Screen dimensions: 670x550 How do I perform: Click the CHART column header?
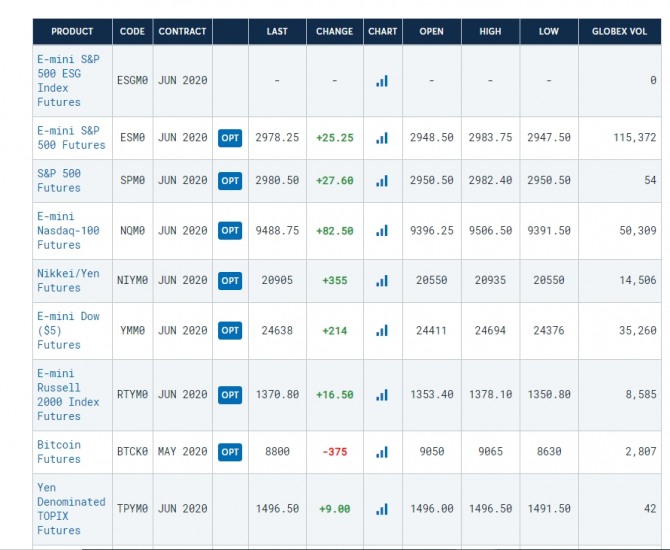coord(383,32)
